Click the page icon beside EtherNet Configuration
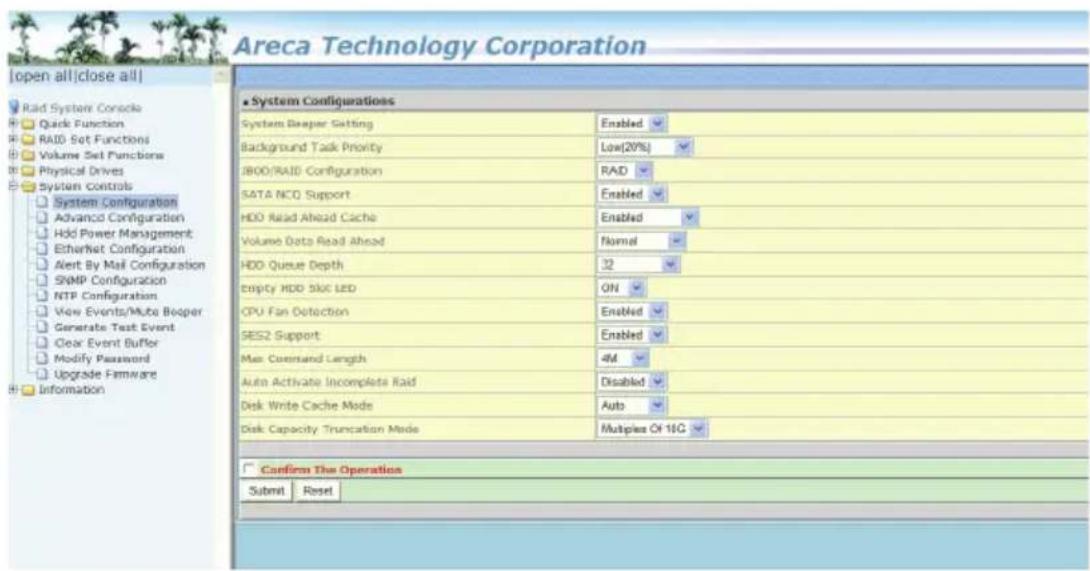The height and width of the screenshot is (571, 1090). pyautogui.click(x=43, y=249)
